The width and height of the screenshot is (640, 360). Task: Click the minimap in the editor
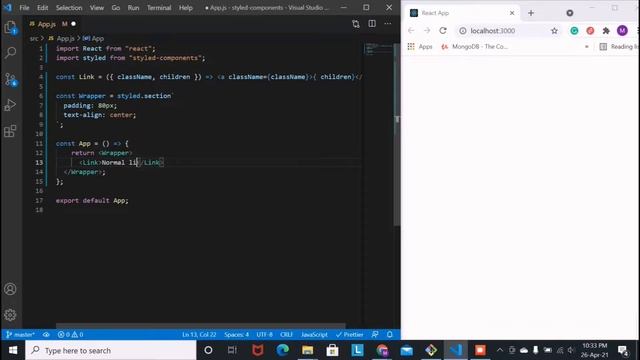click(x=378, y=49)
